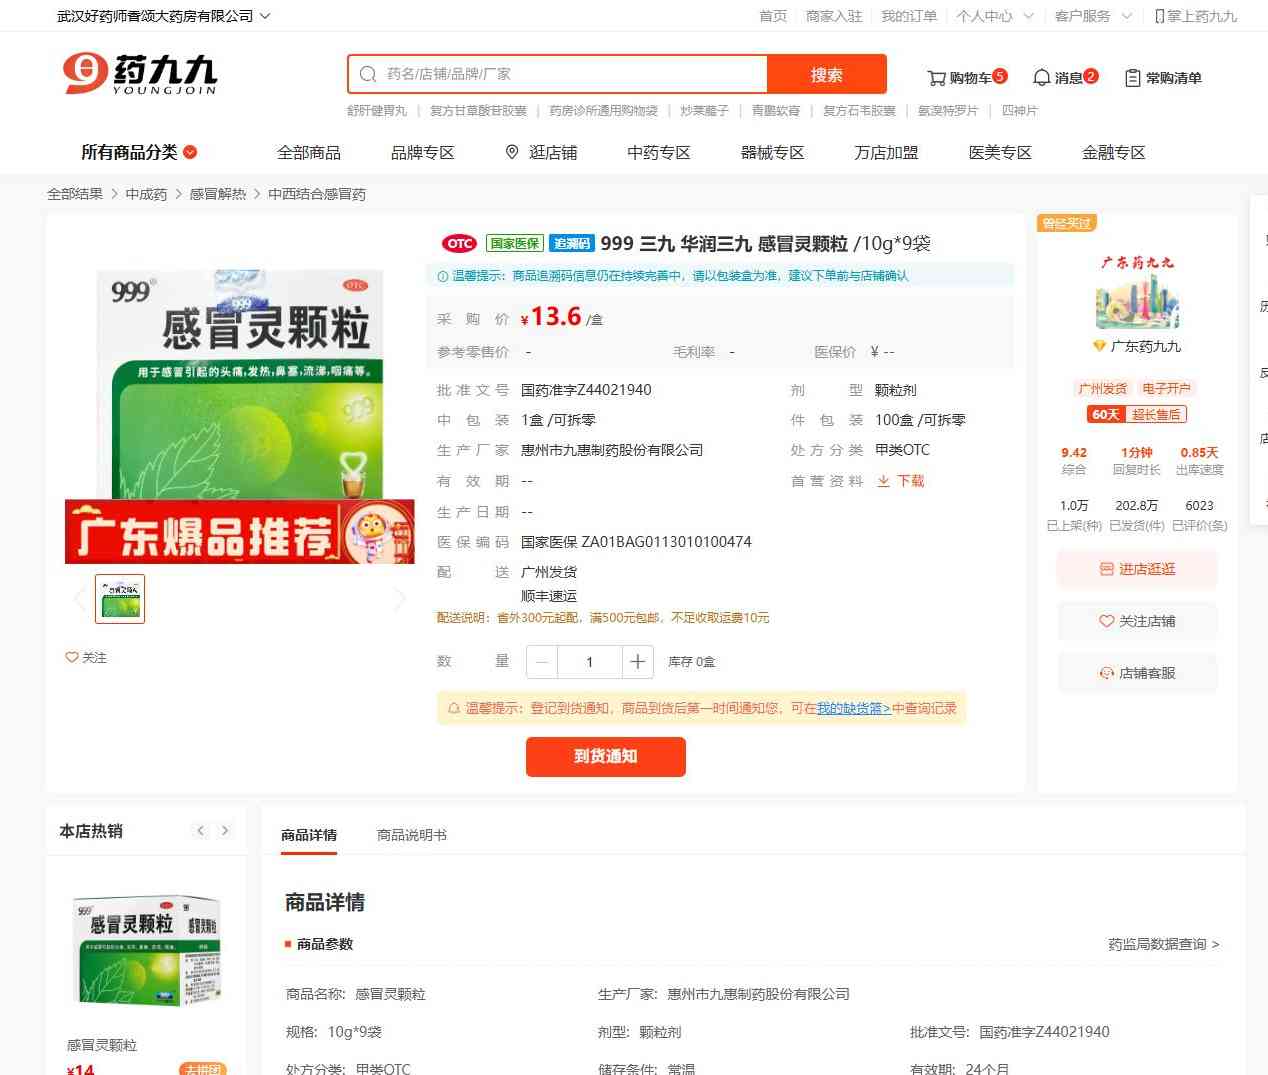Click the 到货通知 button
The image size is (1268, 1075).
coord(605,756)
